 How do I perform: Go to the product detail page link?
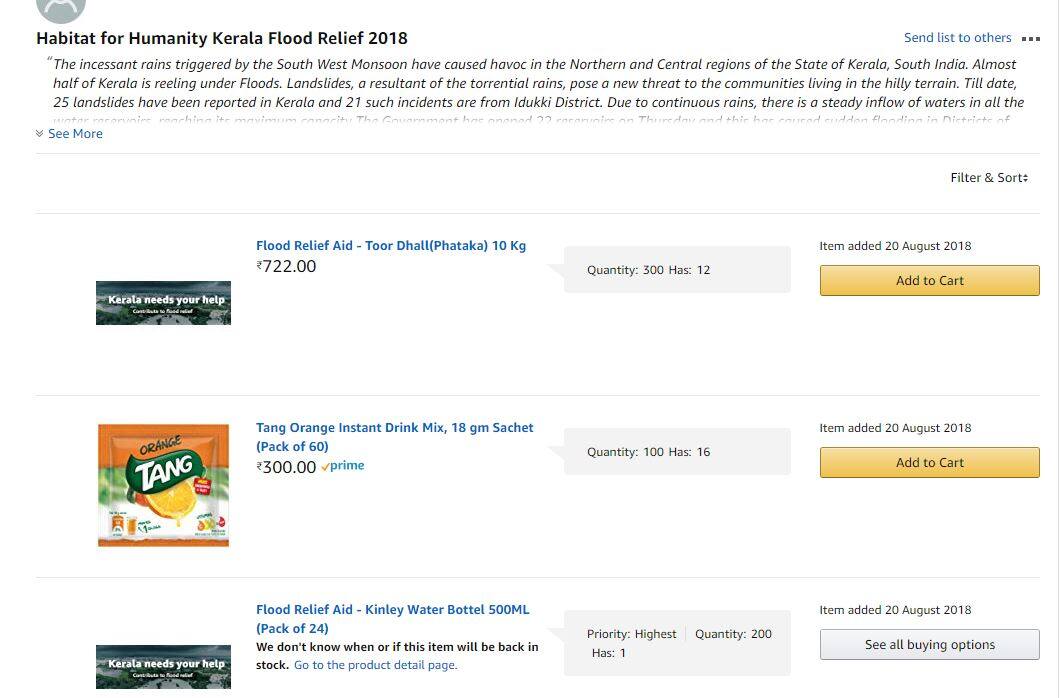tap(375, 665)
